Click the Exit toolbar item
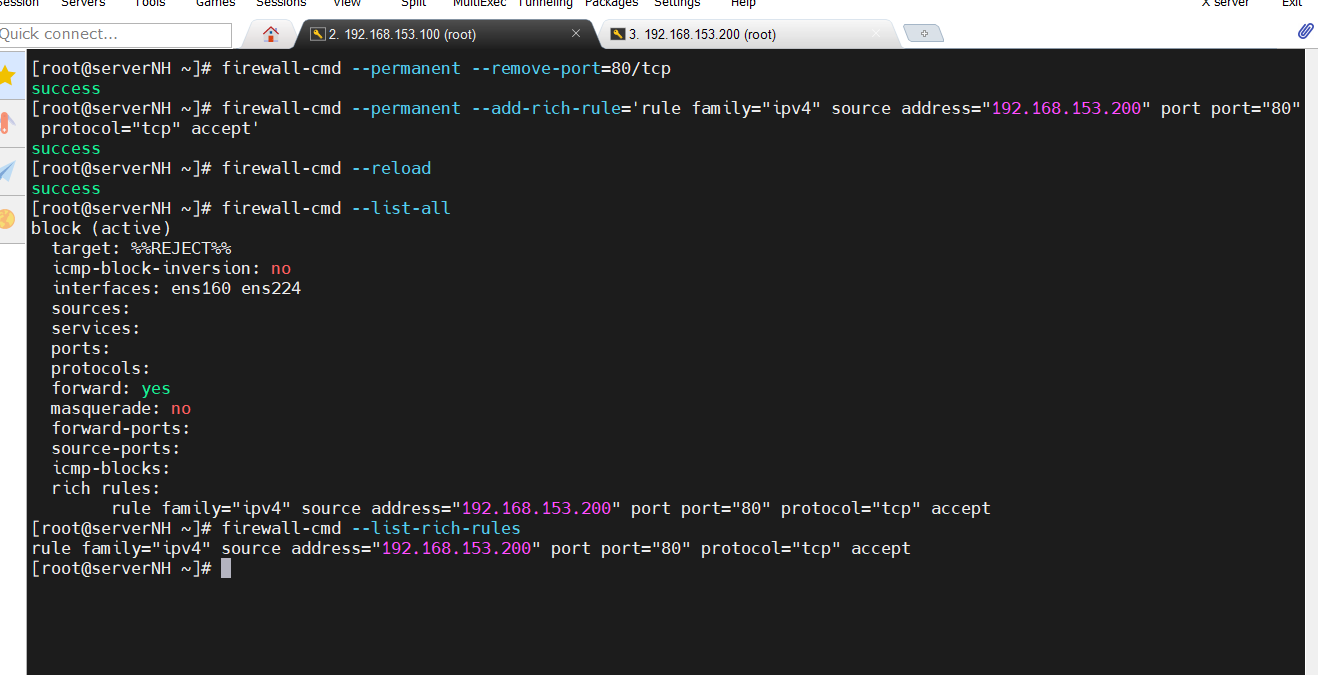Image resolution: width=1318 pixels, height=675 pixels. 1292,4
